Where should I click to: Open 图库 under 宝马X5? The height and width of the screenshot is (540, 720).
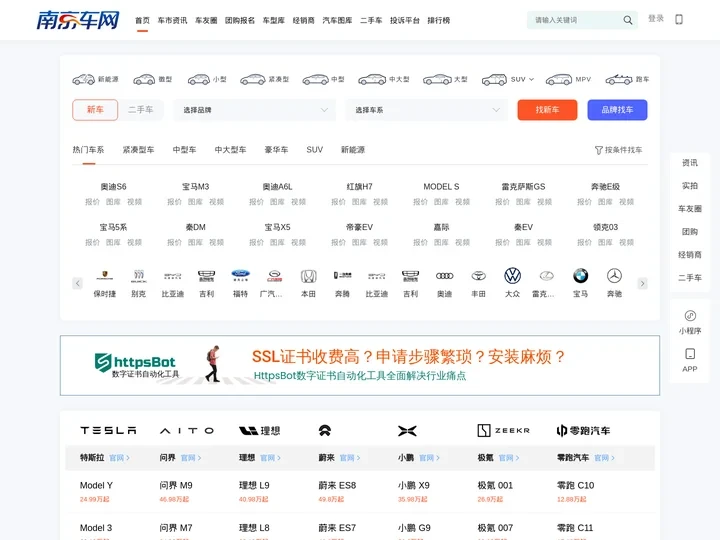coord(277,242)
